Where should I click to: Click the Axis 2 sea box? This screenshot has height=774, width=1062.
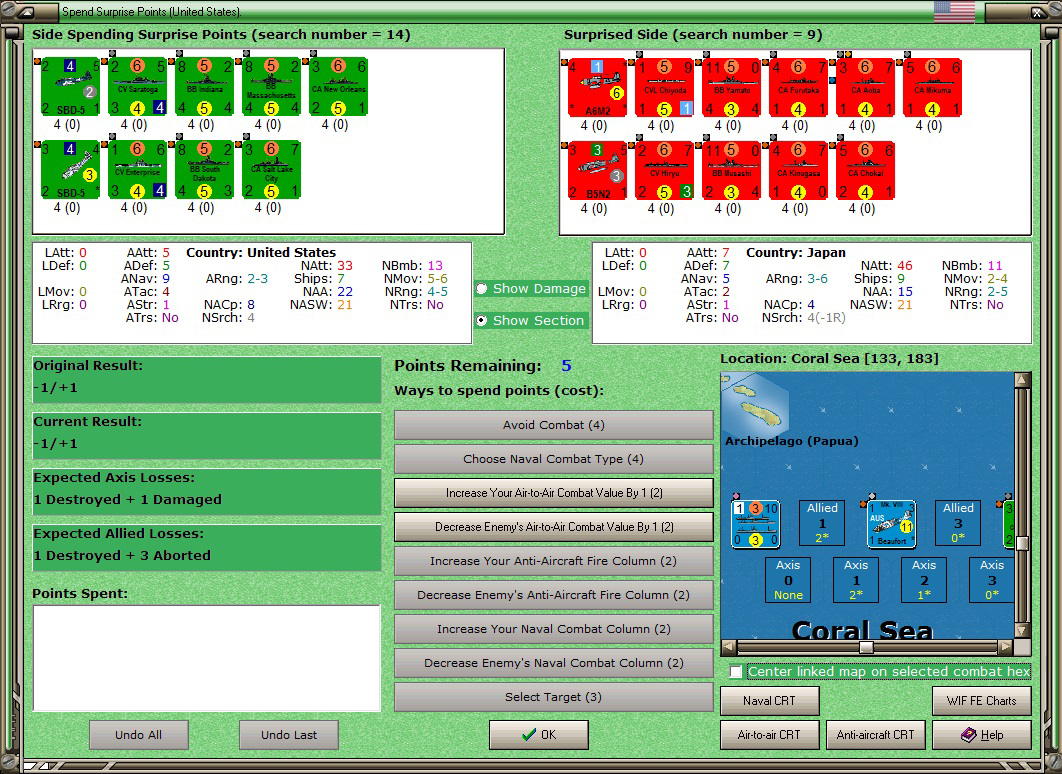coord(924,580)
